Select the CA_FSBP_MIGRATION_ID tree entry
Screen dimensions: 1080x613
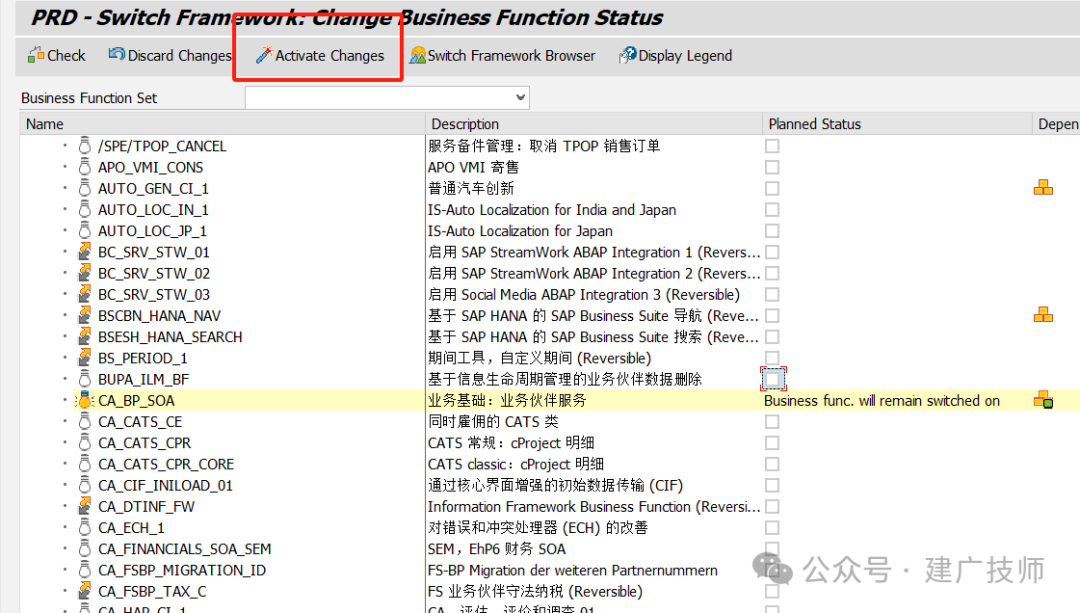tap(182, 570)
